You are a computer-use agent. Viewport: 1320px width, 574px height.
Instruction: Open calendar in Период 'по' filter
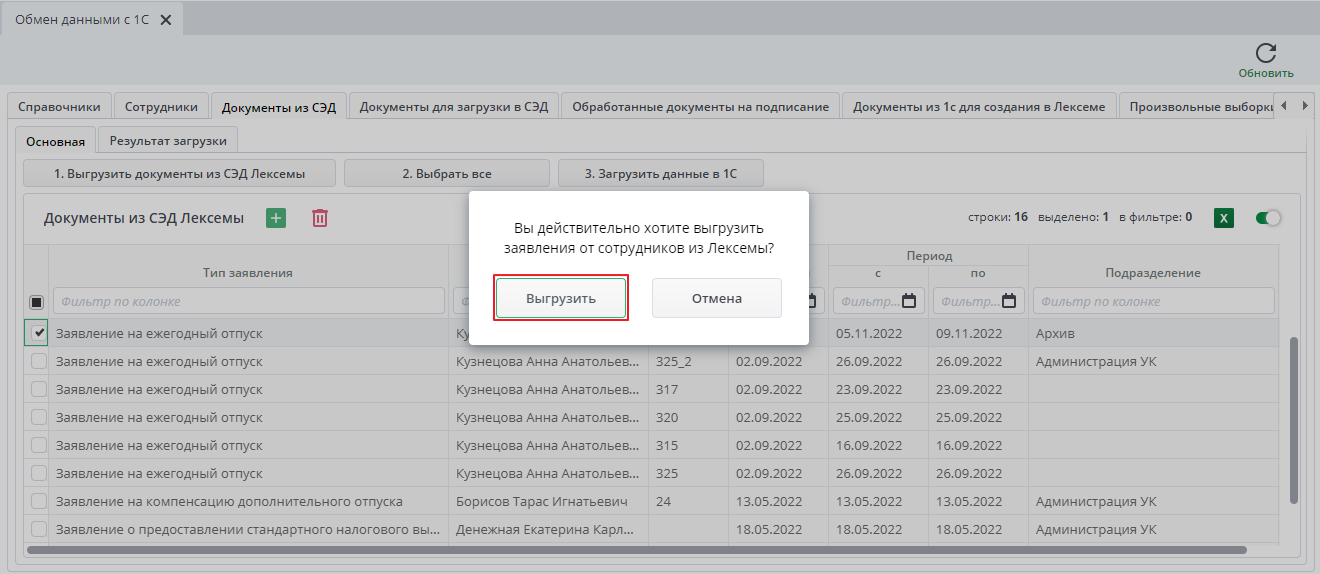(1009, 301)
